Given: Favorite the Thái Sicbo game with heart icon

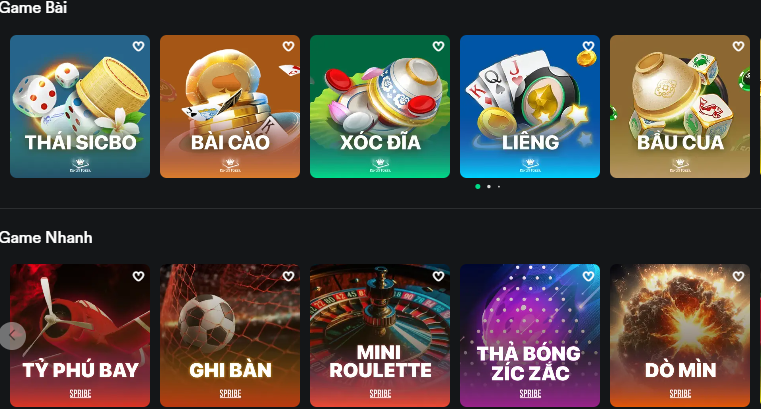Looking at the screenshot, I should [x=138, y=46].
